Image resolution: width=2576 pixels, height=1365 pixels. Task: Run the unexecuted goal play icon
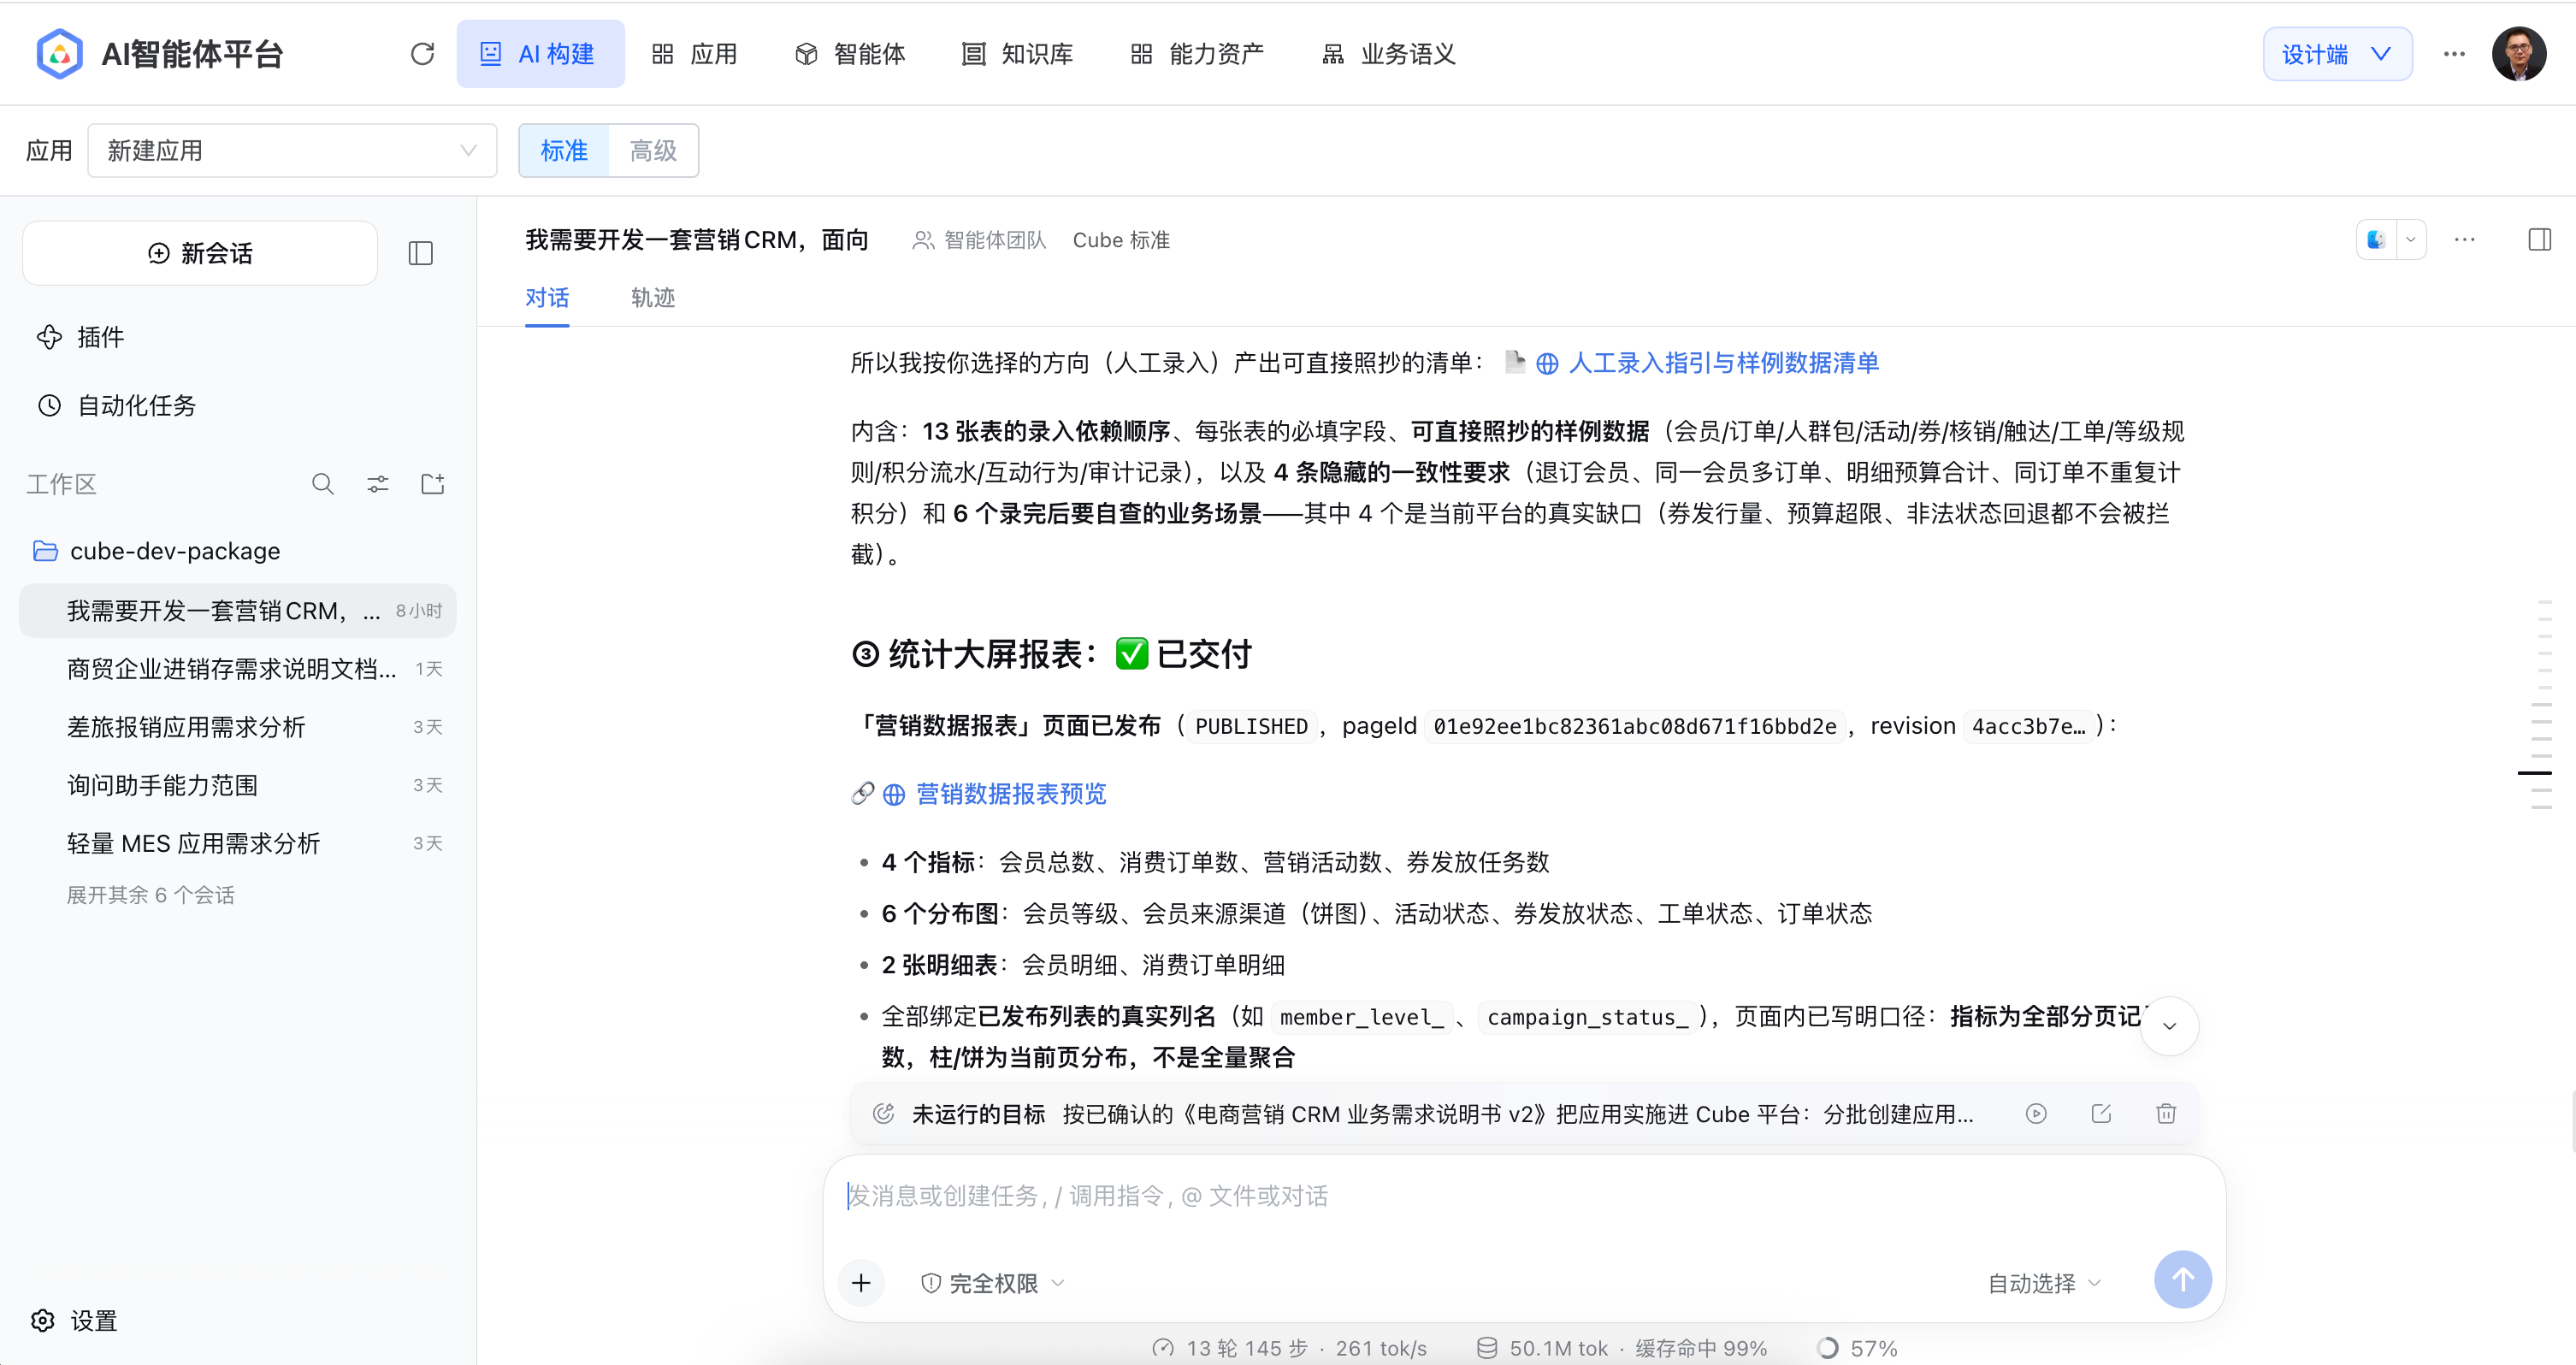tap(2036, 1113)
